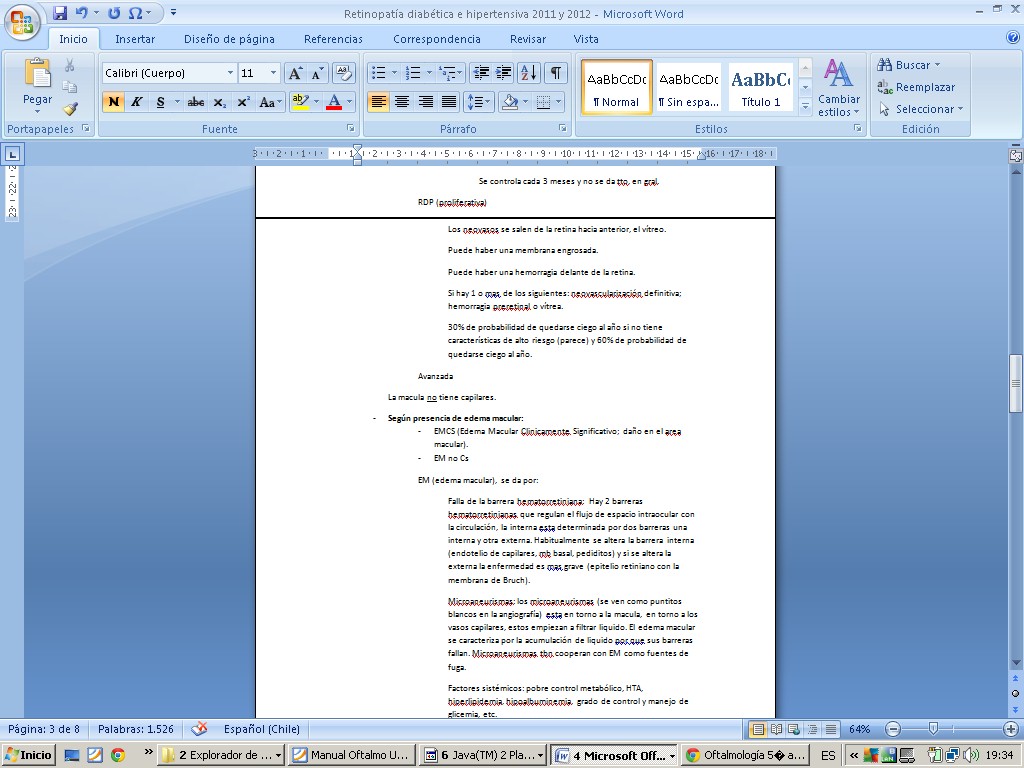Click the strikethrough (abc) icon

click(196, 102)
